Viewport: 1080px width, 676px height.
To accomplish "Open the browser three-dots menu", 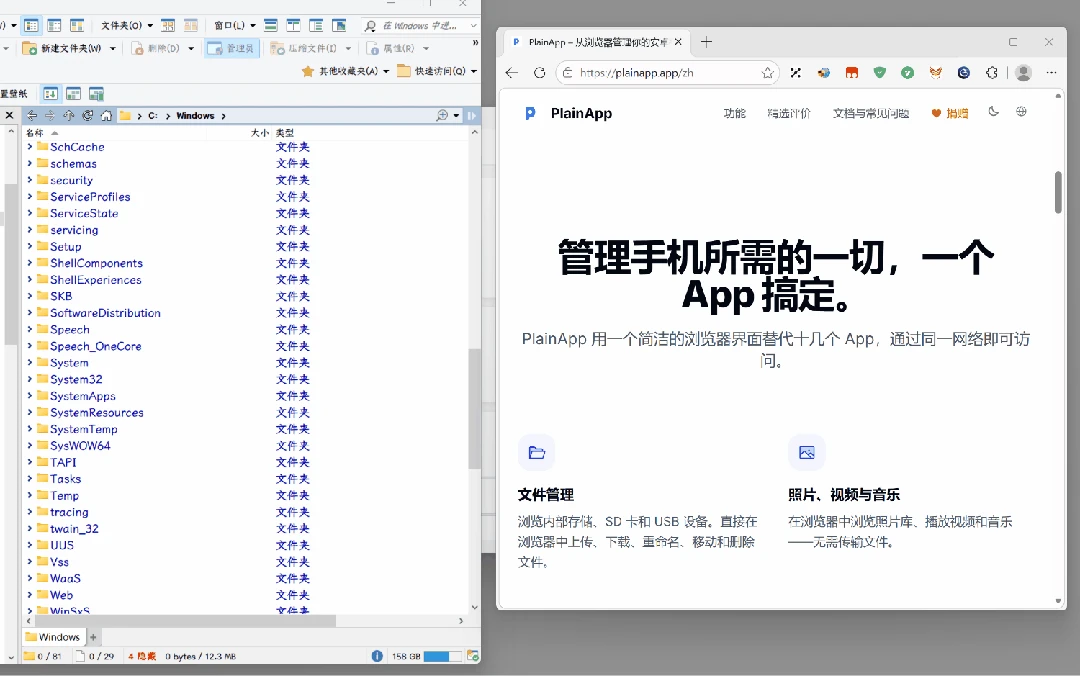I will [x=1051, y=72].
